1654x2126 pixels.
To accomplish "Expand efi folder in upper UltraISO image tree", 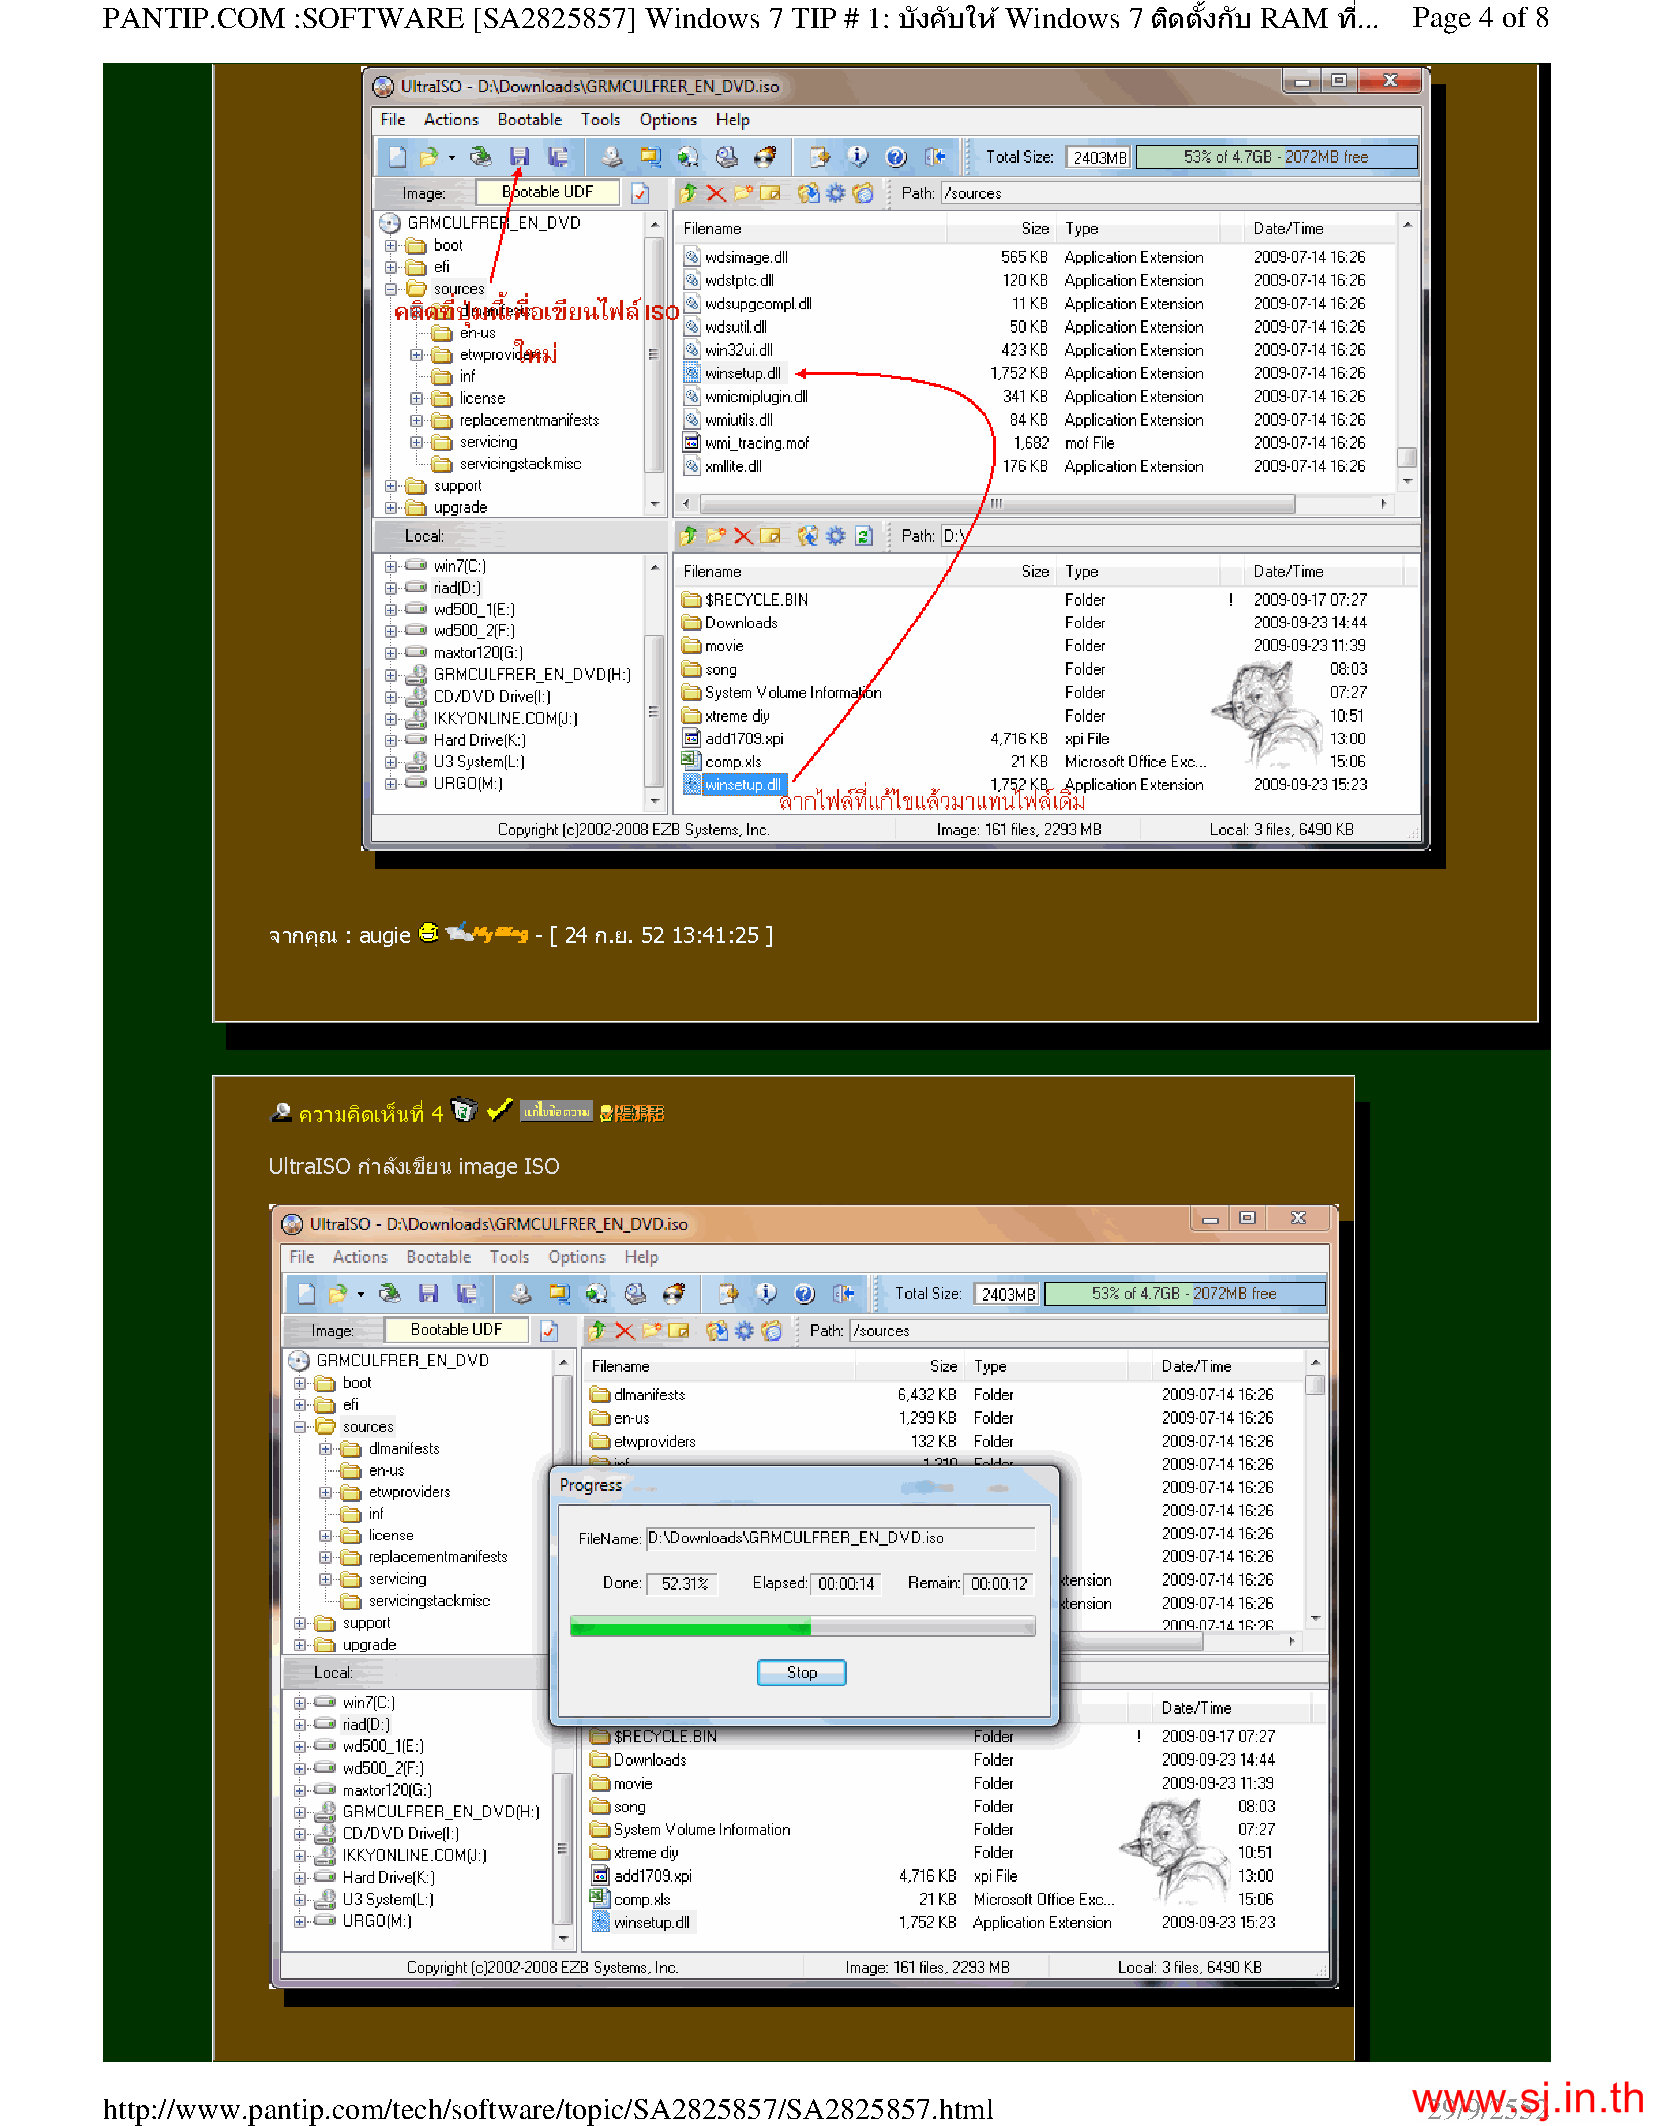I will (391, 268).
